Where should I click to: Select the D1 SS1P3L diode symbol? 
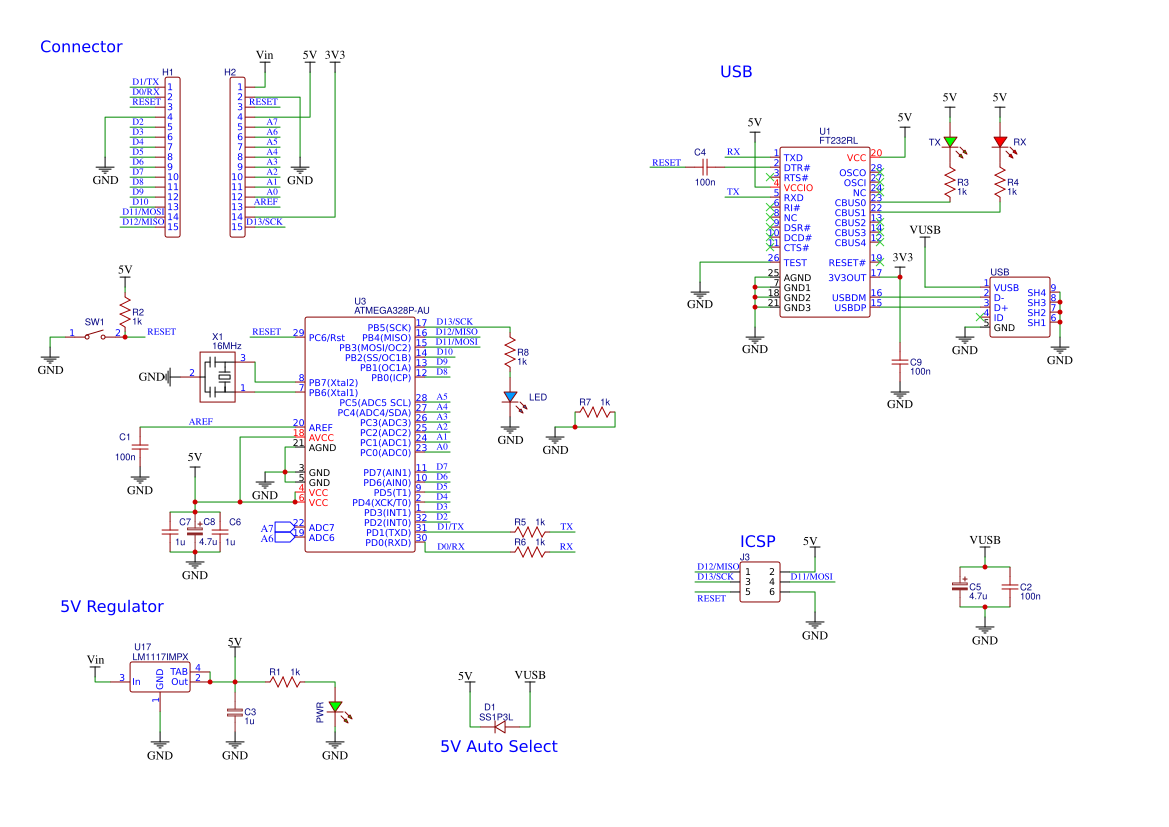pyautogui.click(x=500, y=726)
